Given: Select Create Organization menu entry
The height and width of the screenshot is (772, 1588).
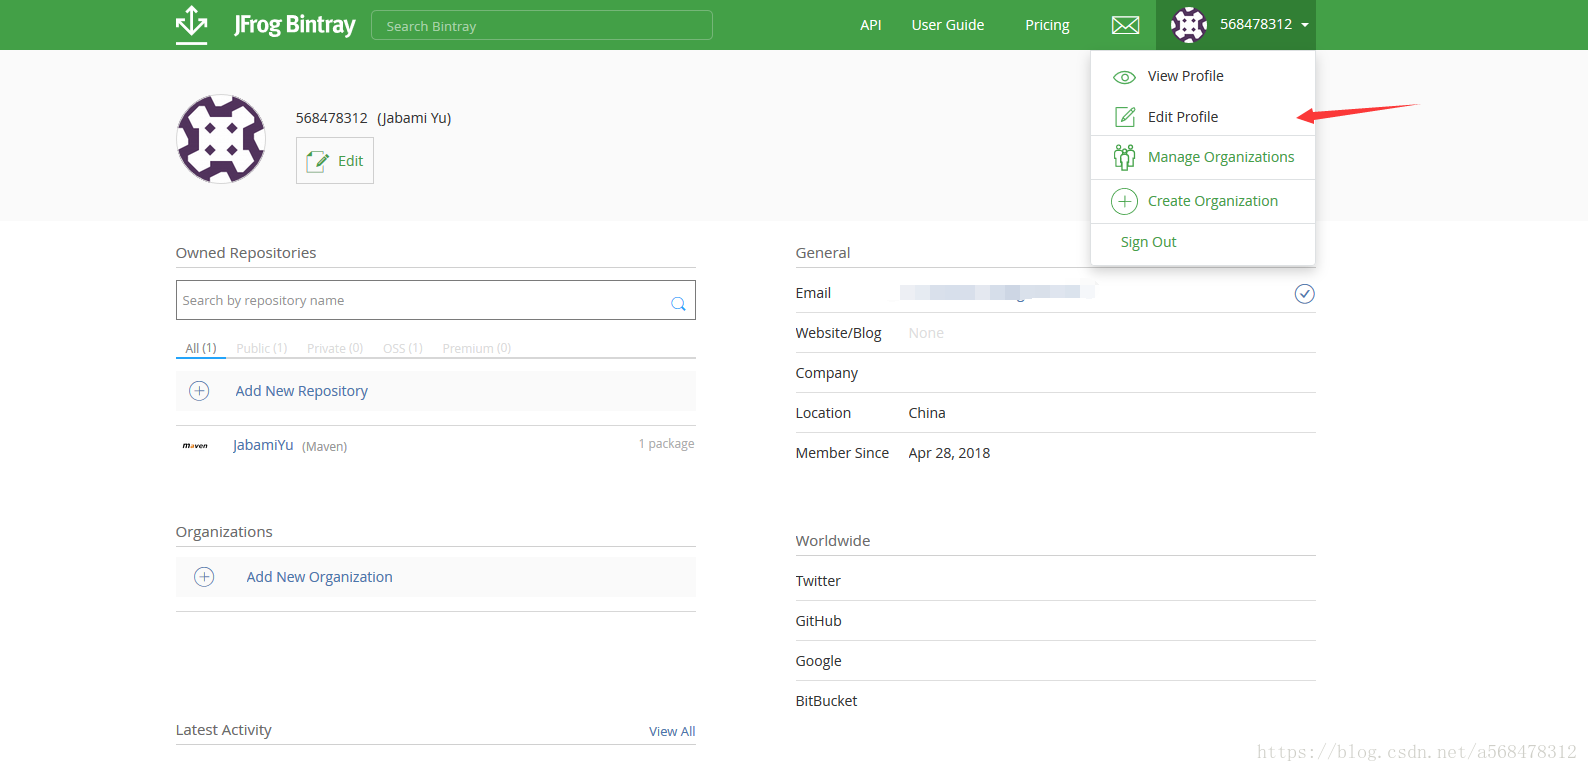Looking at the screenshot, I should pos(1212,201).
